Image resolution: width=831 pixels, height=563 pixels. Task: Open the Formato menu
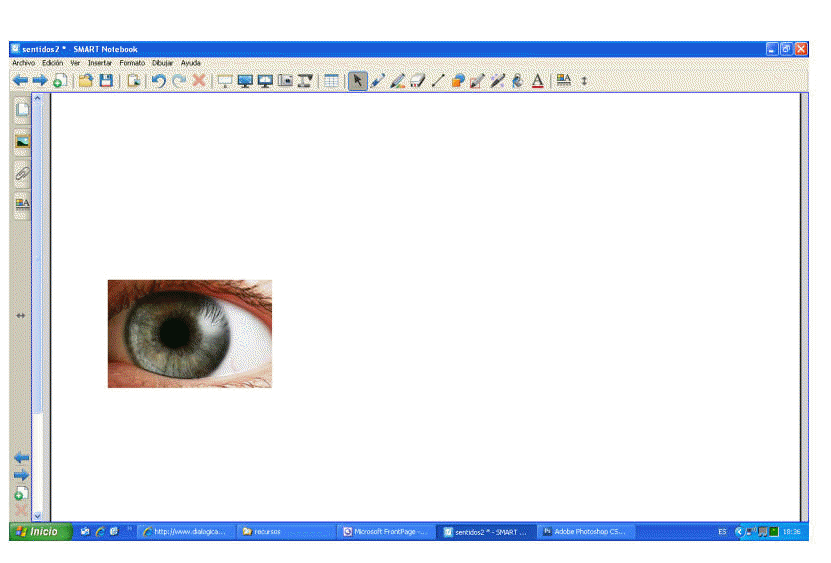(132, 63)
